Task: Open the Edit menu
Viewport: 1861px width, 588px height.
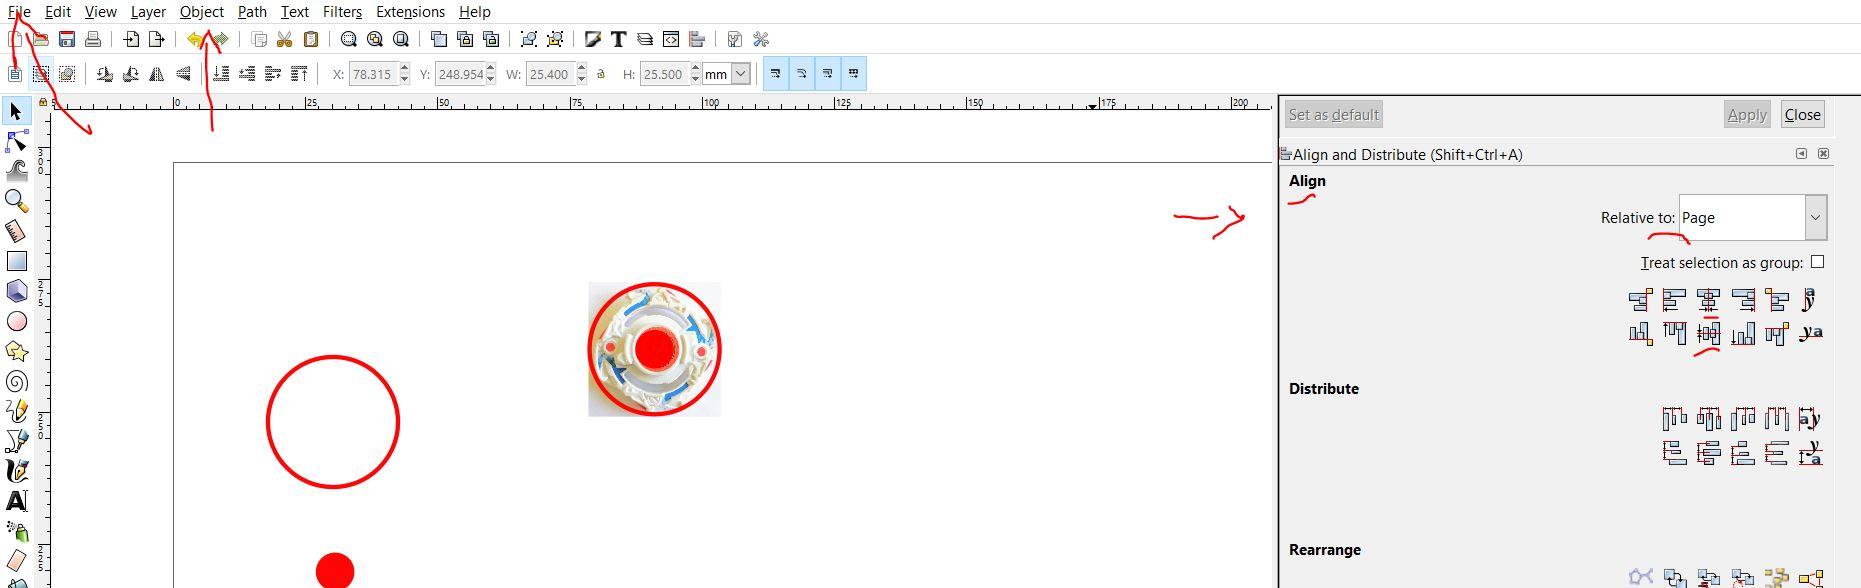Action: click(x=57, y=12)
